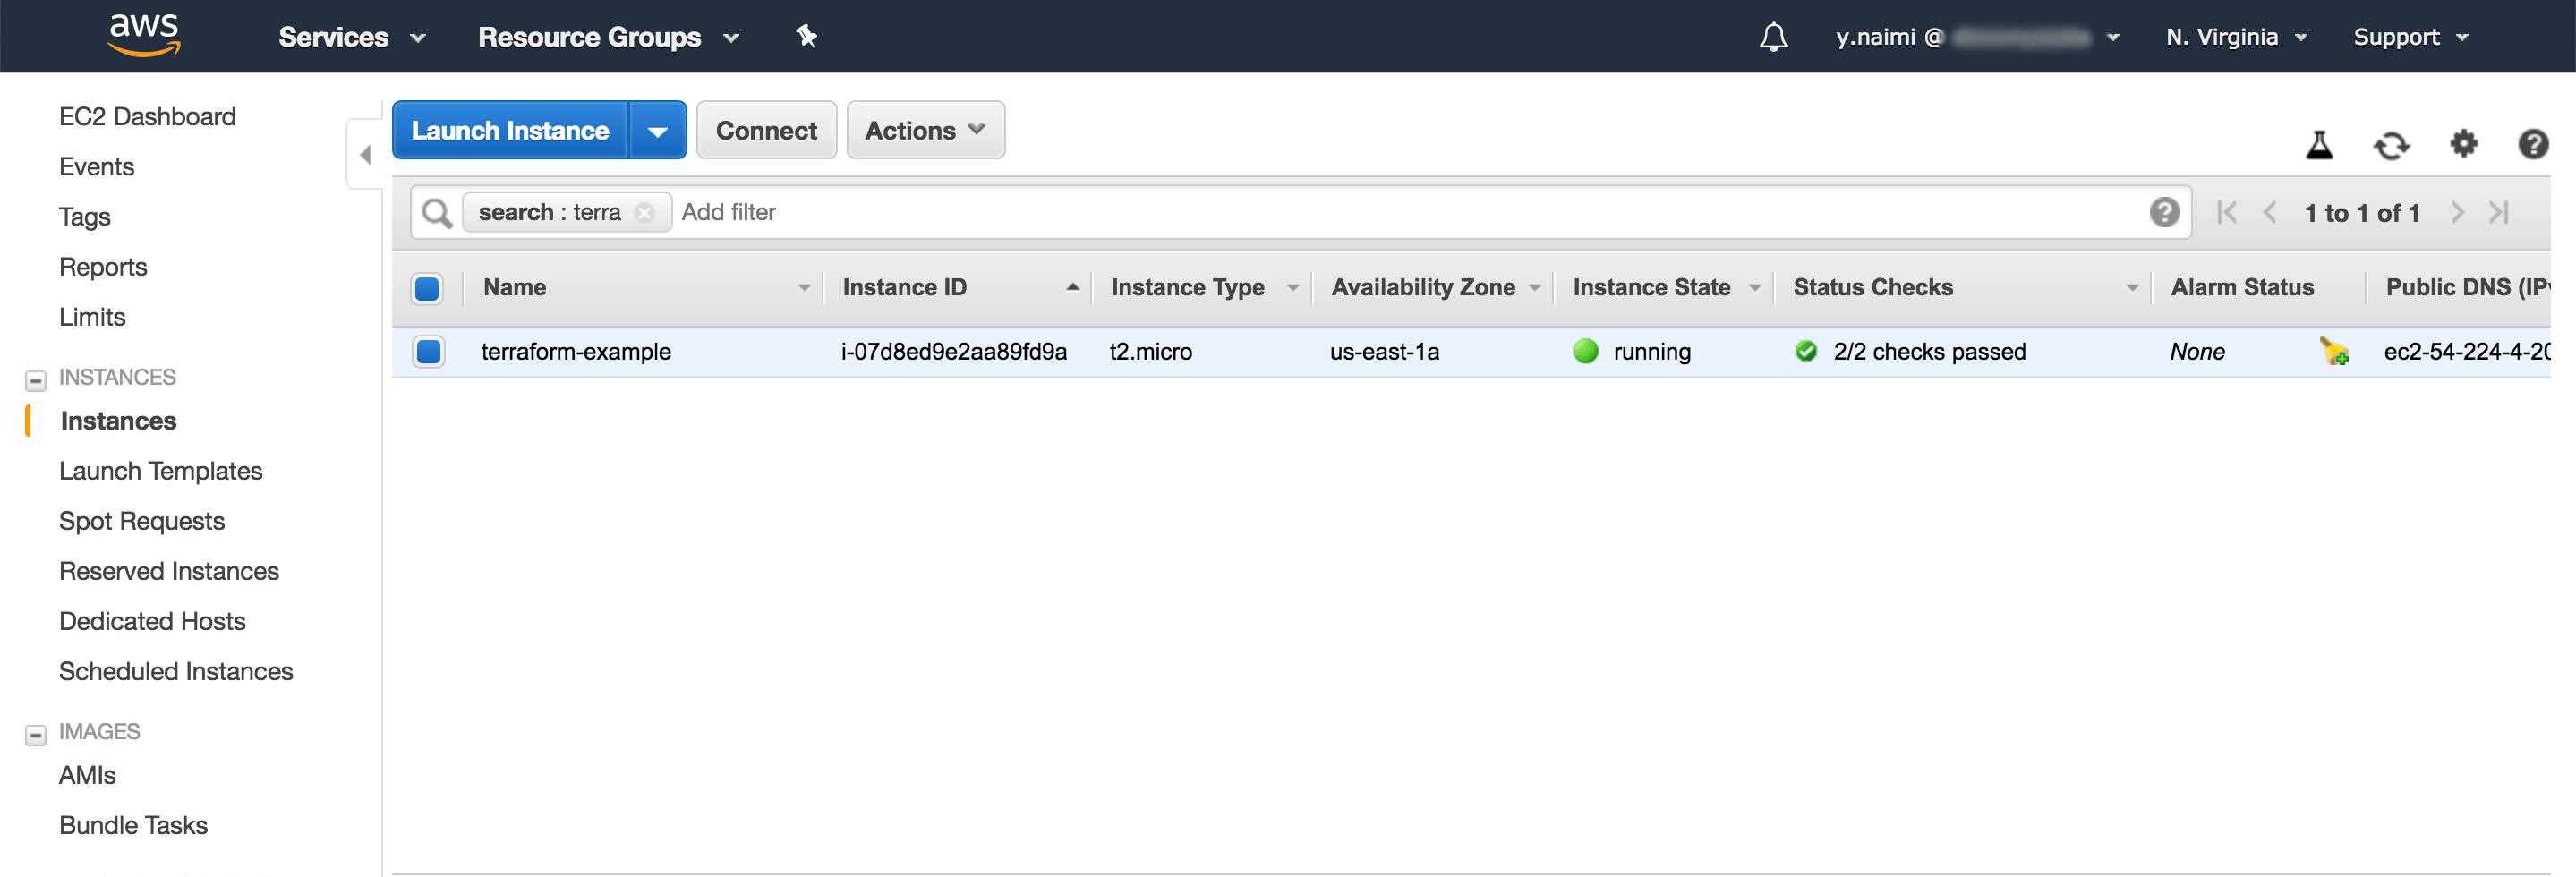This screenshot has width=2576, height=877.
Task: Open the Launch Instance dropdown arrow
Action: (x=657, y=130)
